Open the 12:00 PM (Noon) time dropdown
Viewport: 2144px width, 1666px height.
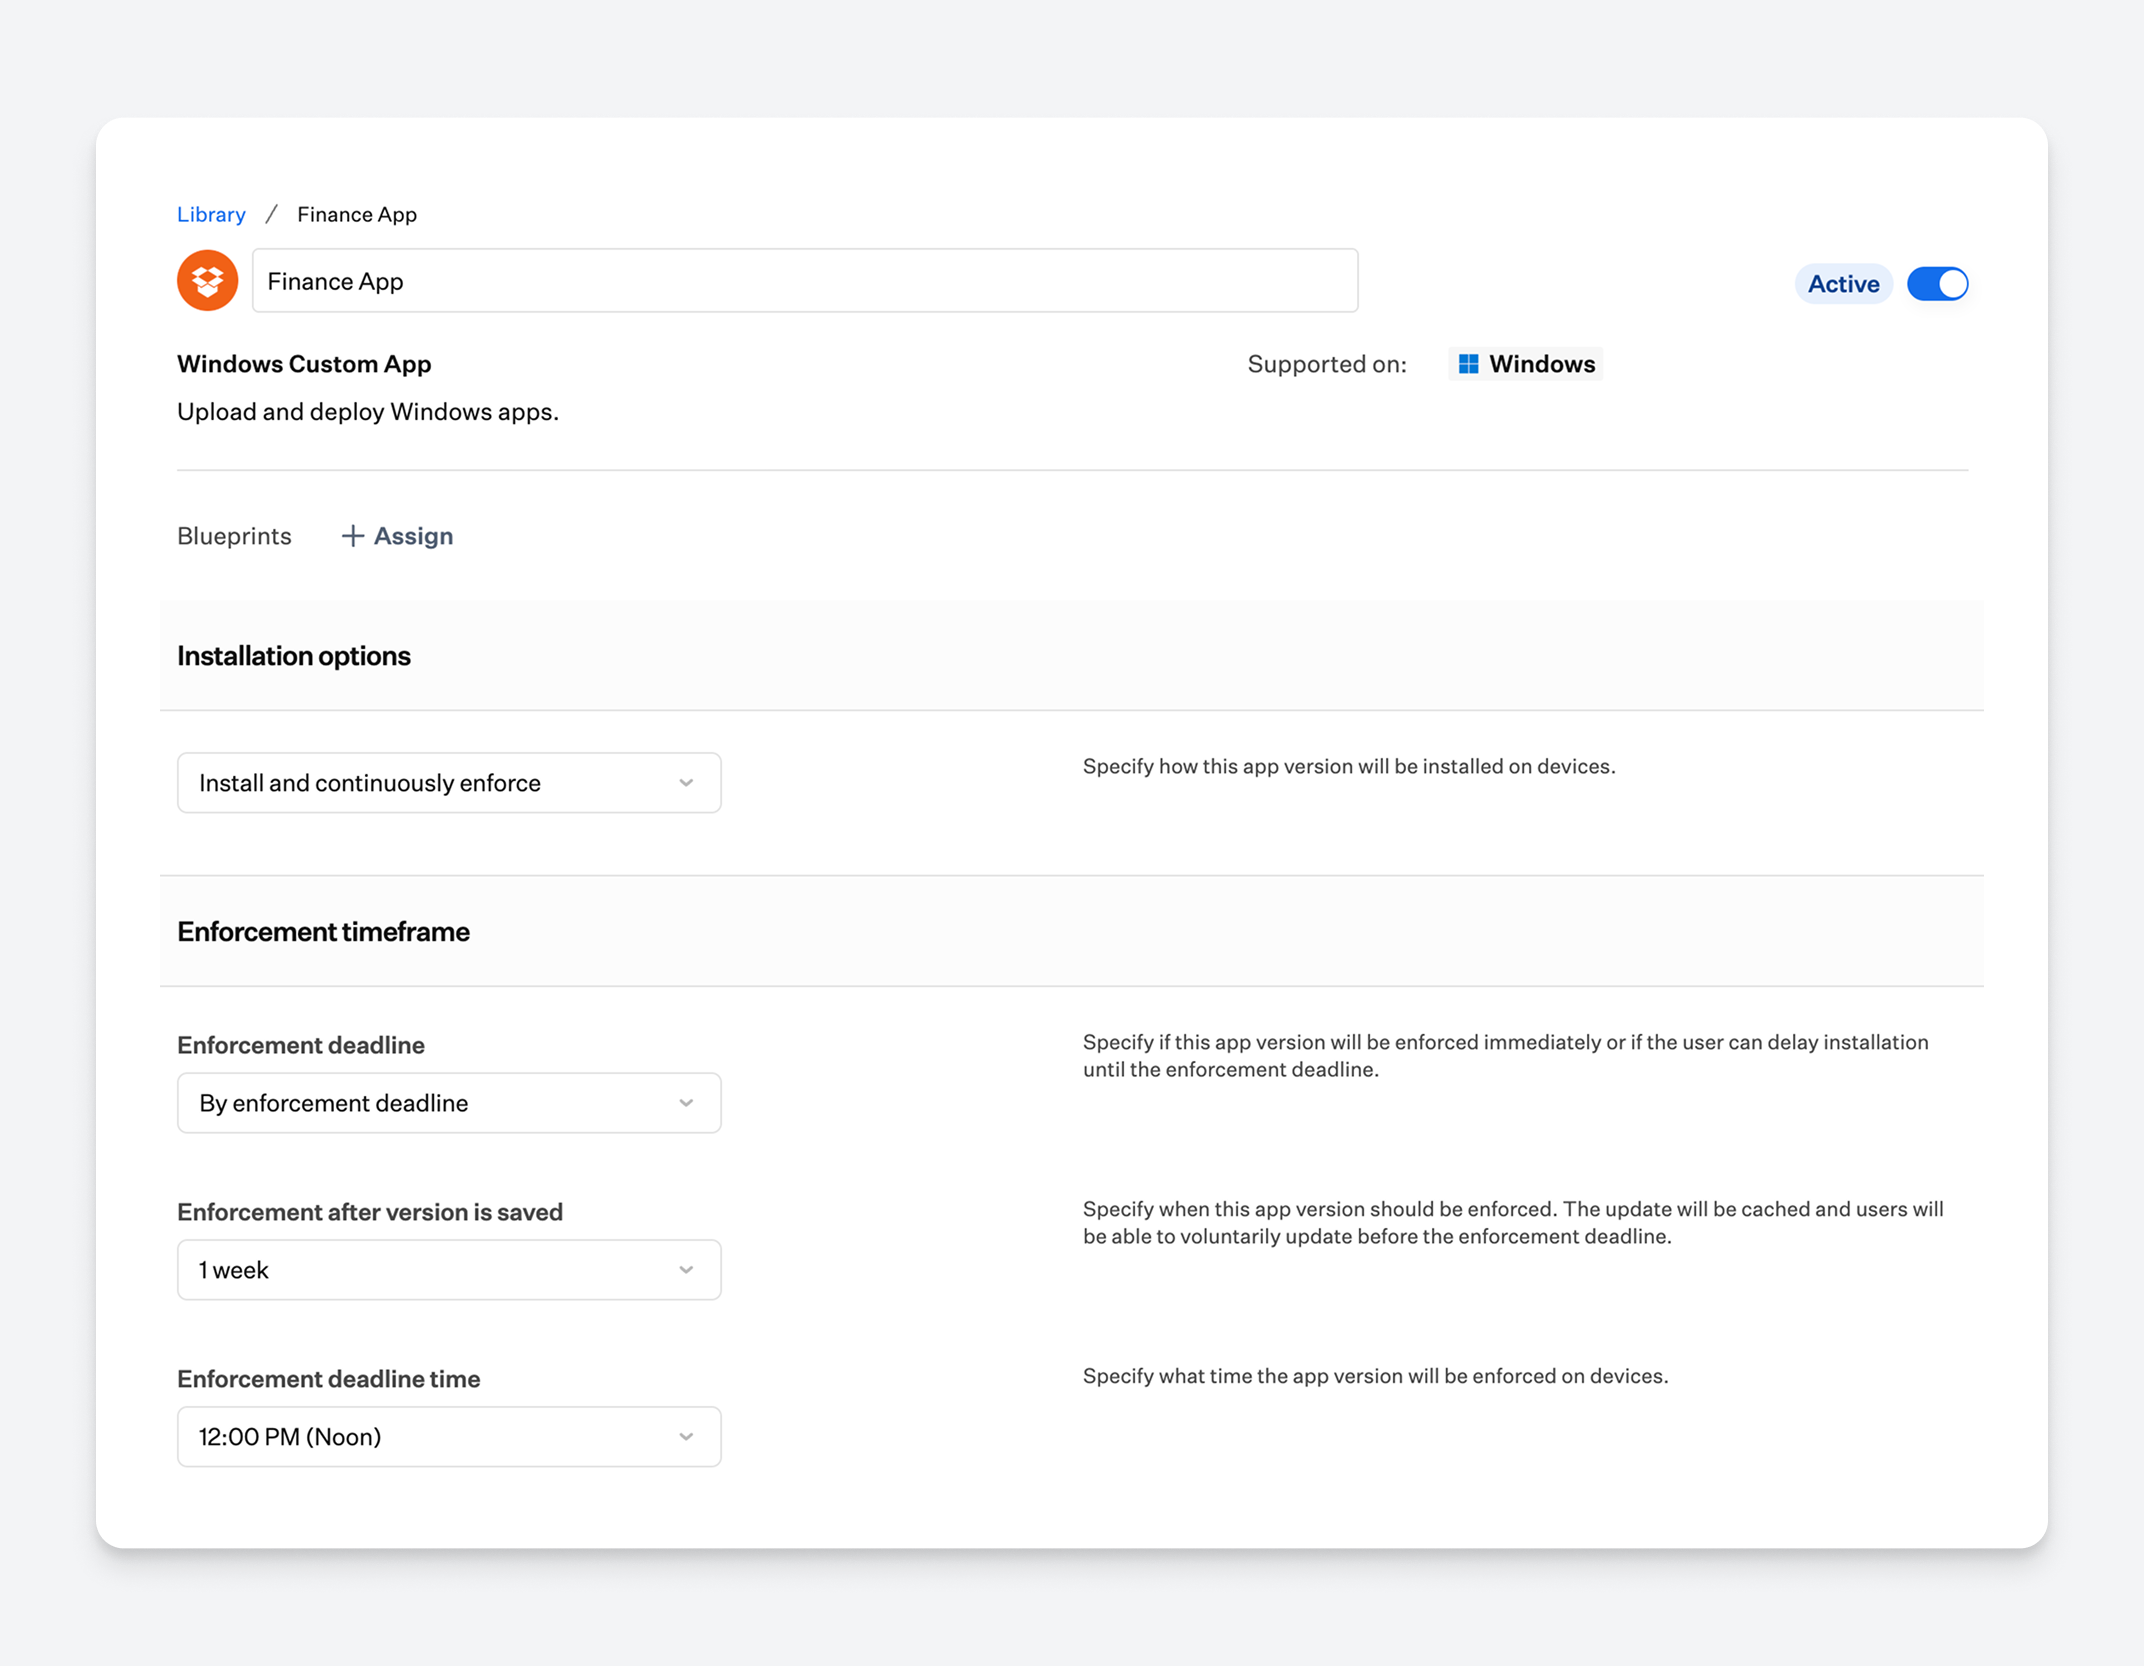click(x=448, y=1437)
